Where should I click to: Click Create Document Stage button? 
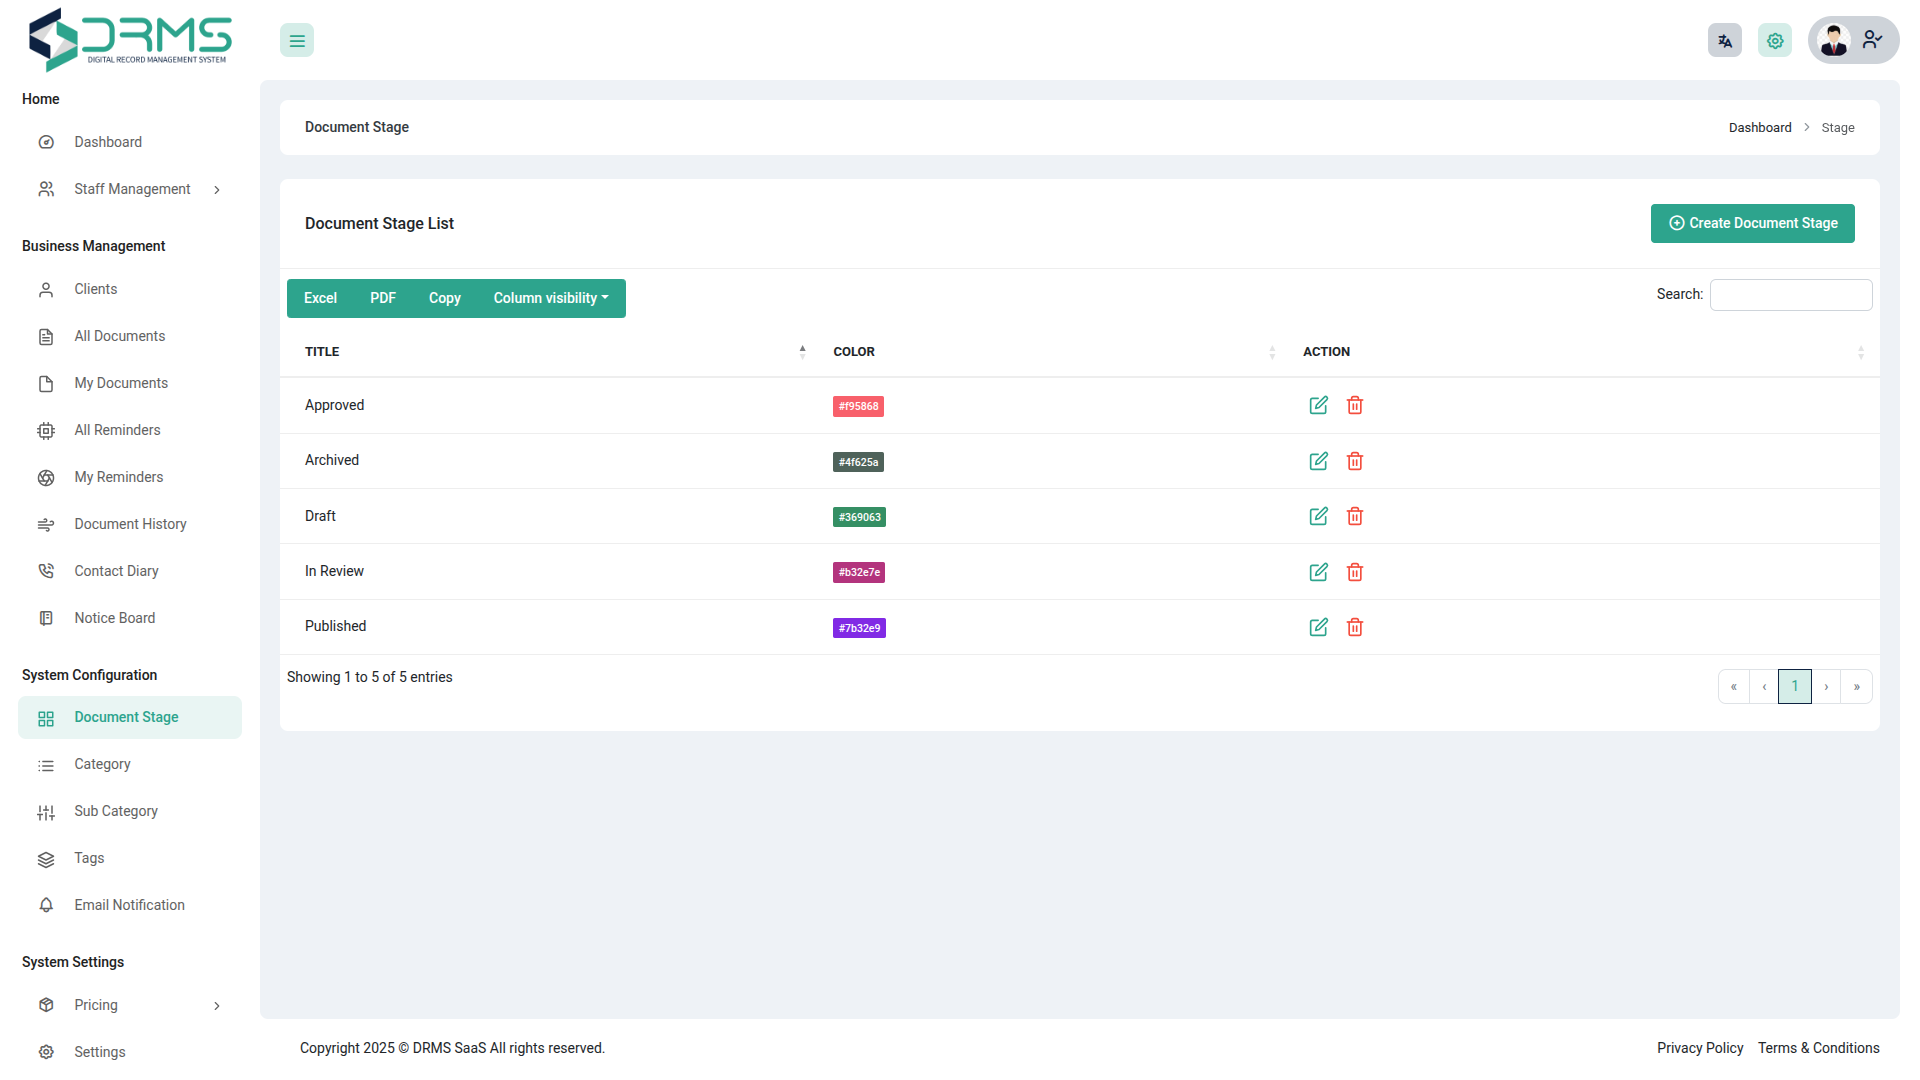[x=1752, y=223]
